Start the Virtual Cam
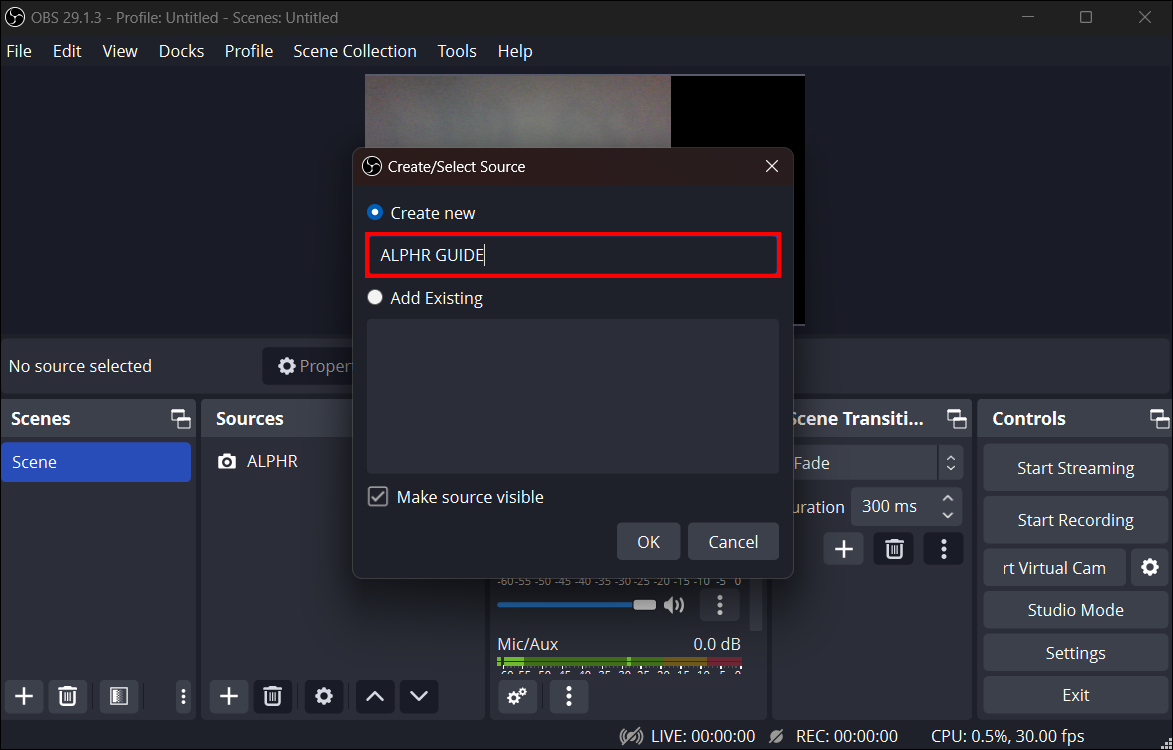The image size is (1173, 750). [x=1054, y=568]
